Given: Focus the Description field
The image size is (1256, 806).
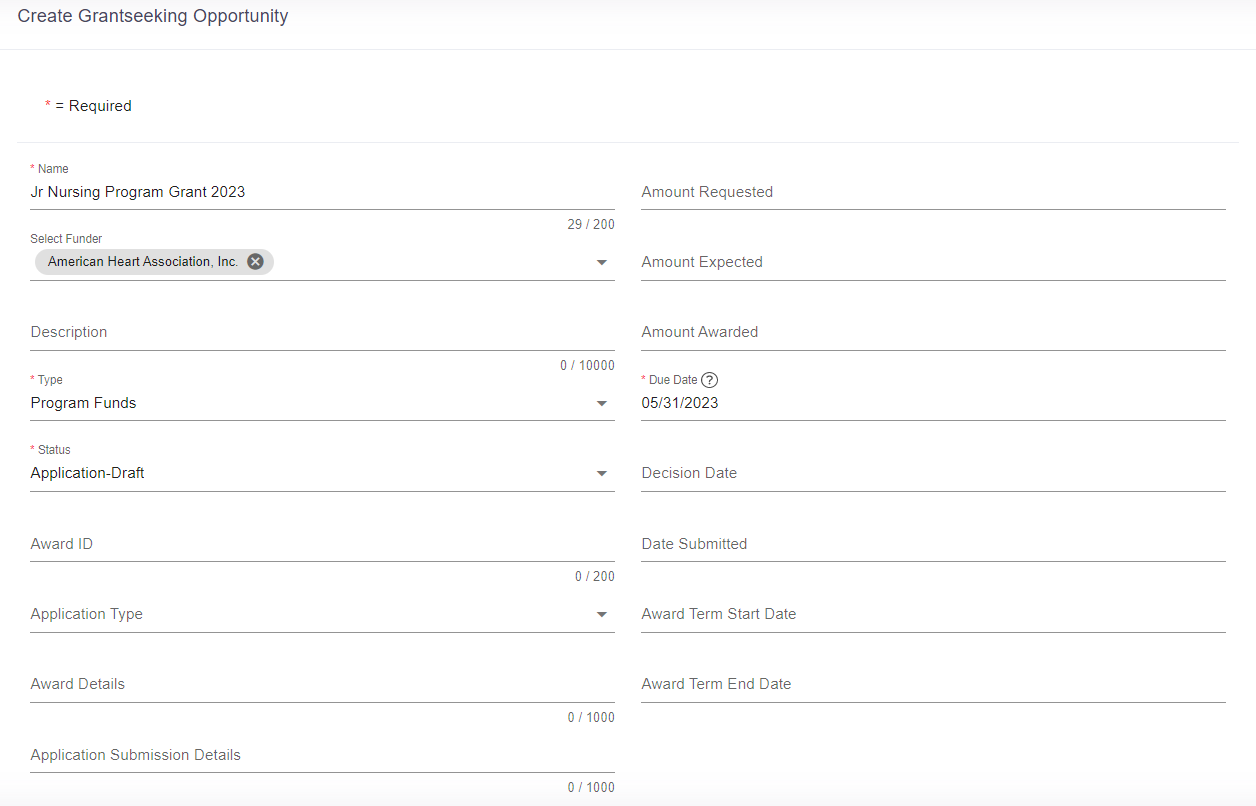Looking at the screenshot, I should point(322,332).
